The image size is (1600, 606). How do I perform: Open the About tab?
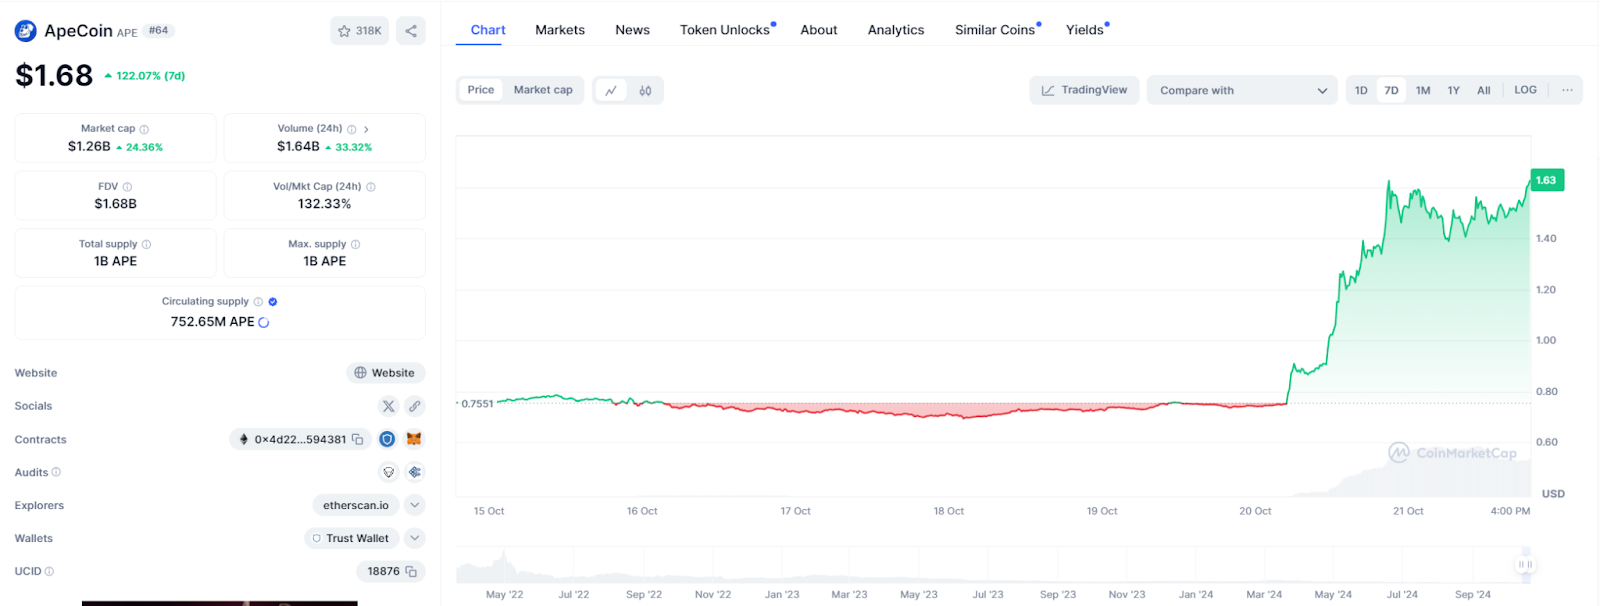point(819,30)
